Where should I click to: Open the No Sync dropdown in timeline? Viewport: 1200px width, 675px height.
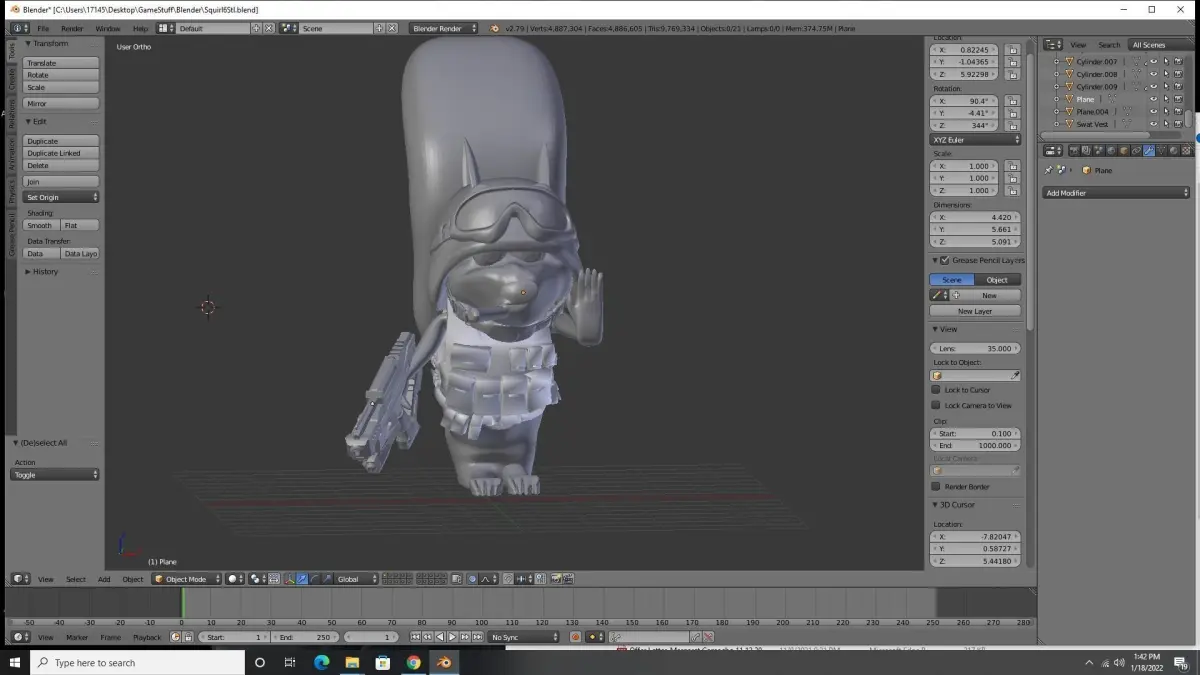(524, 637)
